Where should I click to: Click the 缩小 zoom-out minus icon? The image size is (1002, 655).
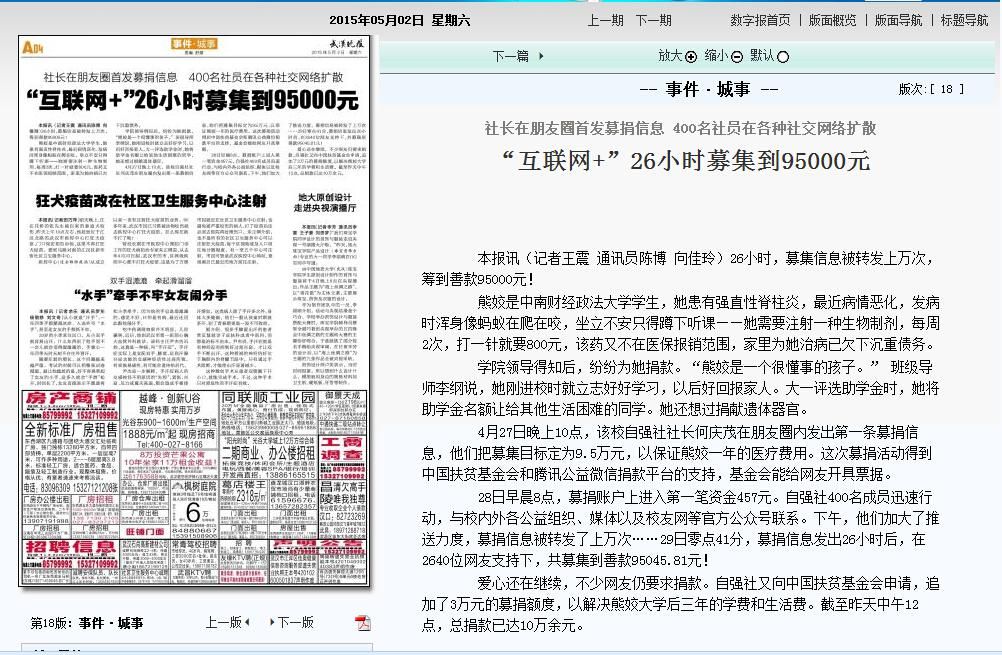737,57
